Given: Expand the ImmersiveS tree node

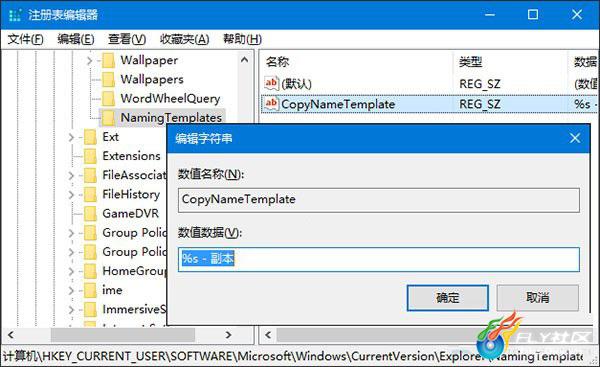Looking at the screenshot, I should pos(71,309).
